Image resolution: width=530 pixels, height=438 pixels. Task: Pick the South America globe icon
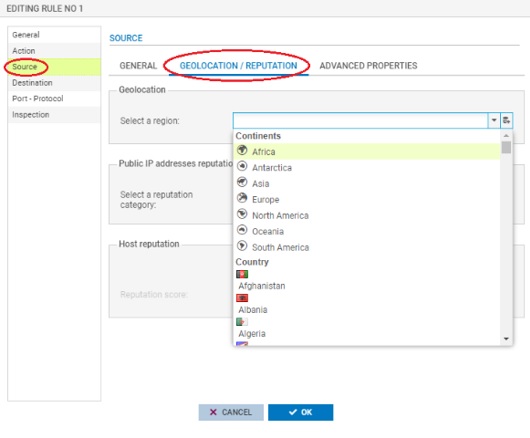tap(242, 246)
